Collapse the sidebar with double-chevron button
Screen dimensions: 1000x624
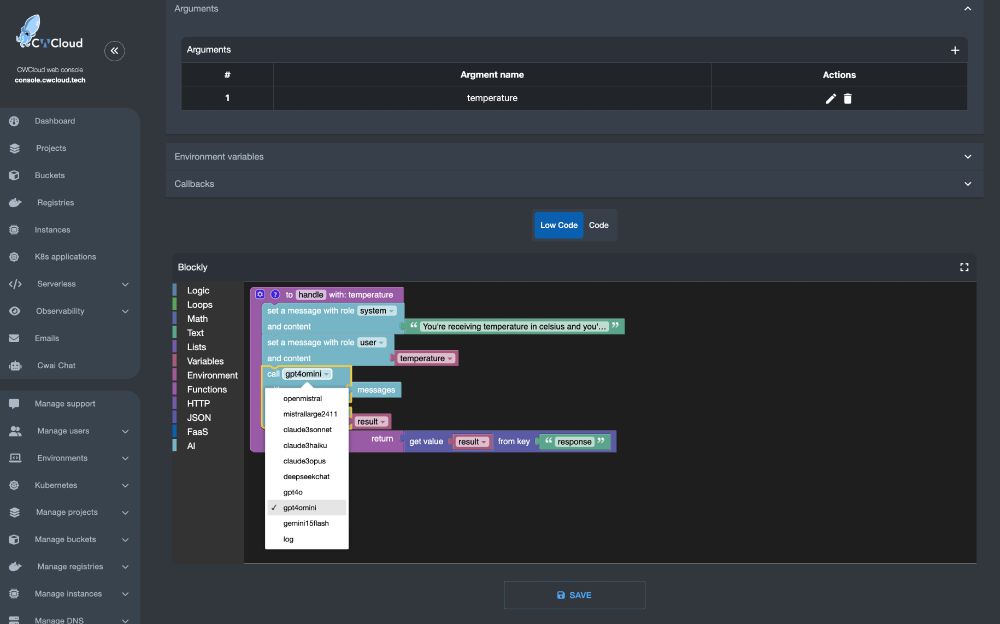(x=114, y=50)
